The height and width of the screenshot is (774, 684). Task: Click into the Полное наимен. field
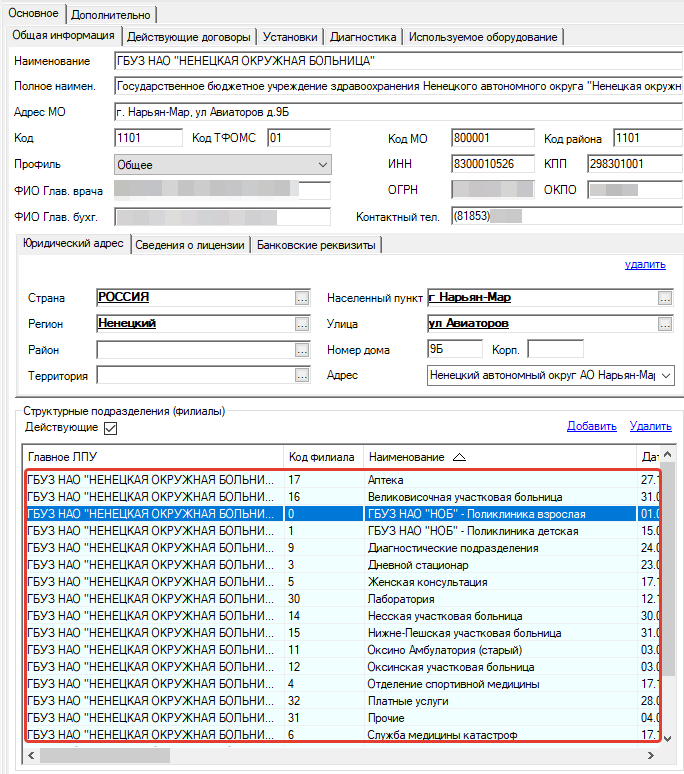pos(398,86)
